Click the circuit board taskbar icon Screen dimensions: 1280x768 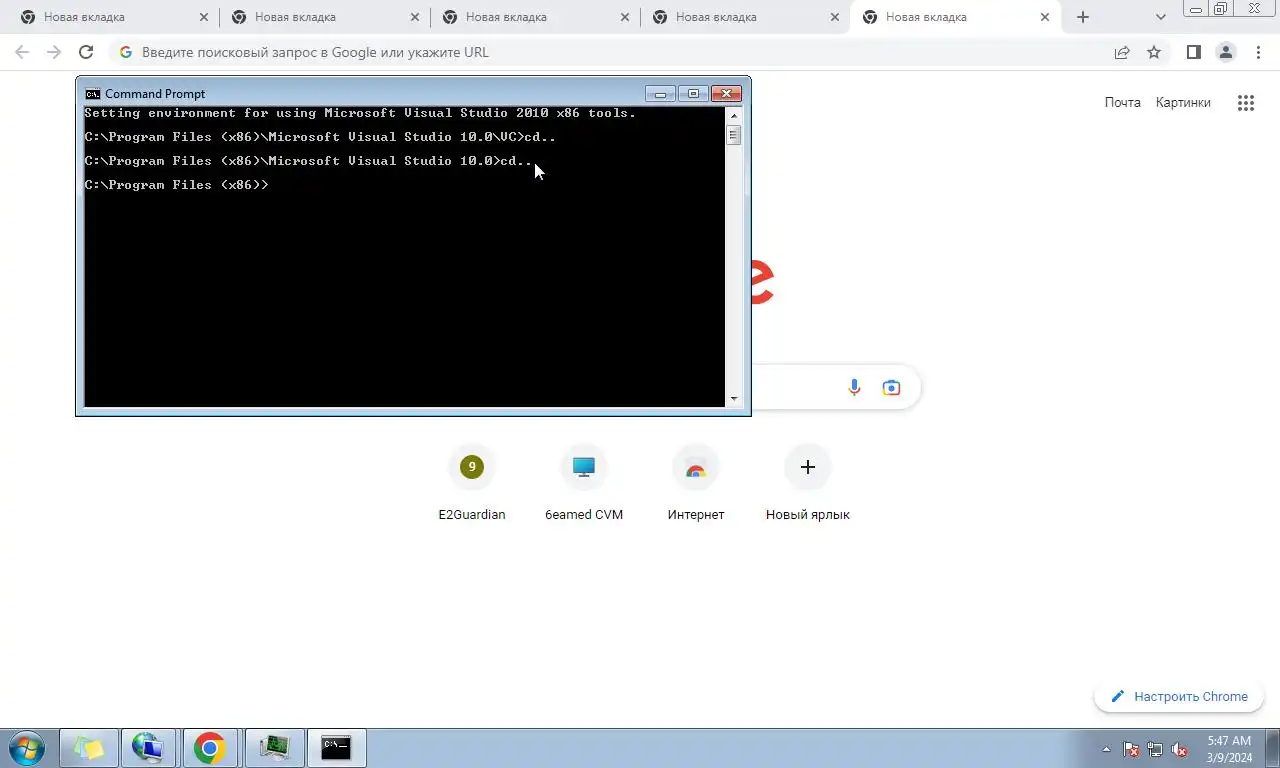tap(273, 747)
